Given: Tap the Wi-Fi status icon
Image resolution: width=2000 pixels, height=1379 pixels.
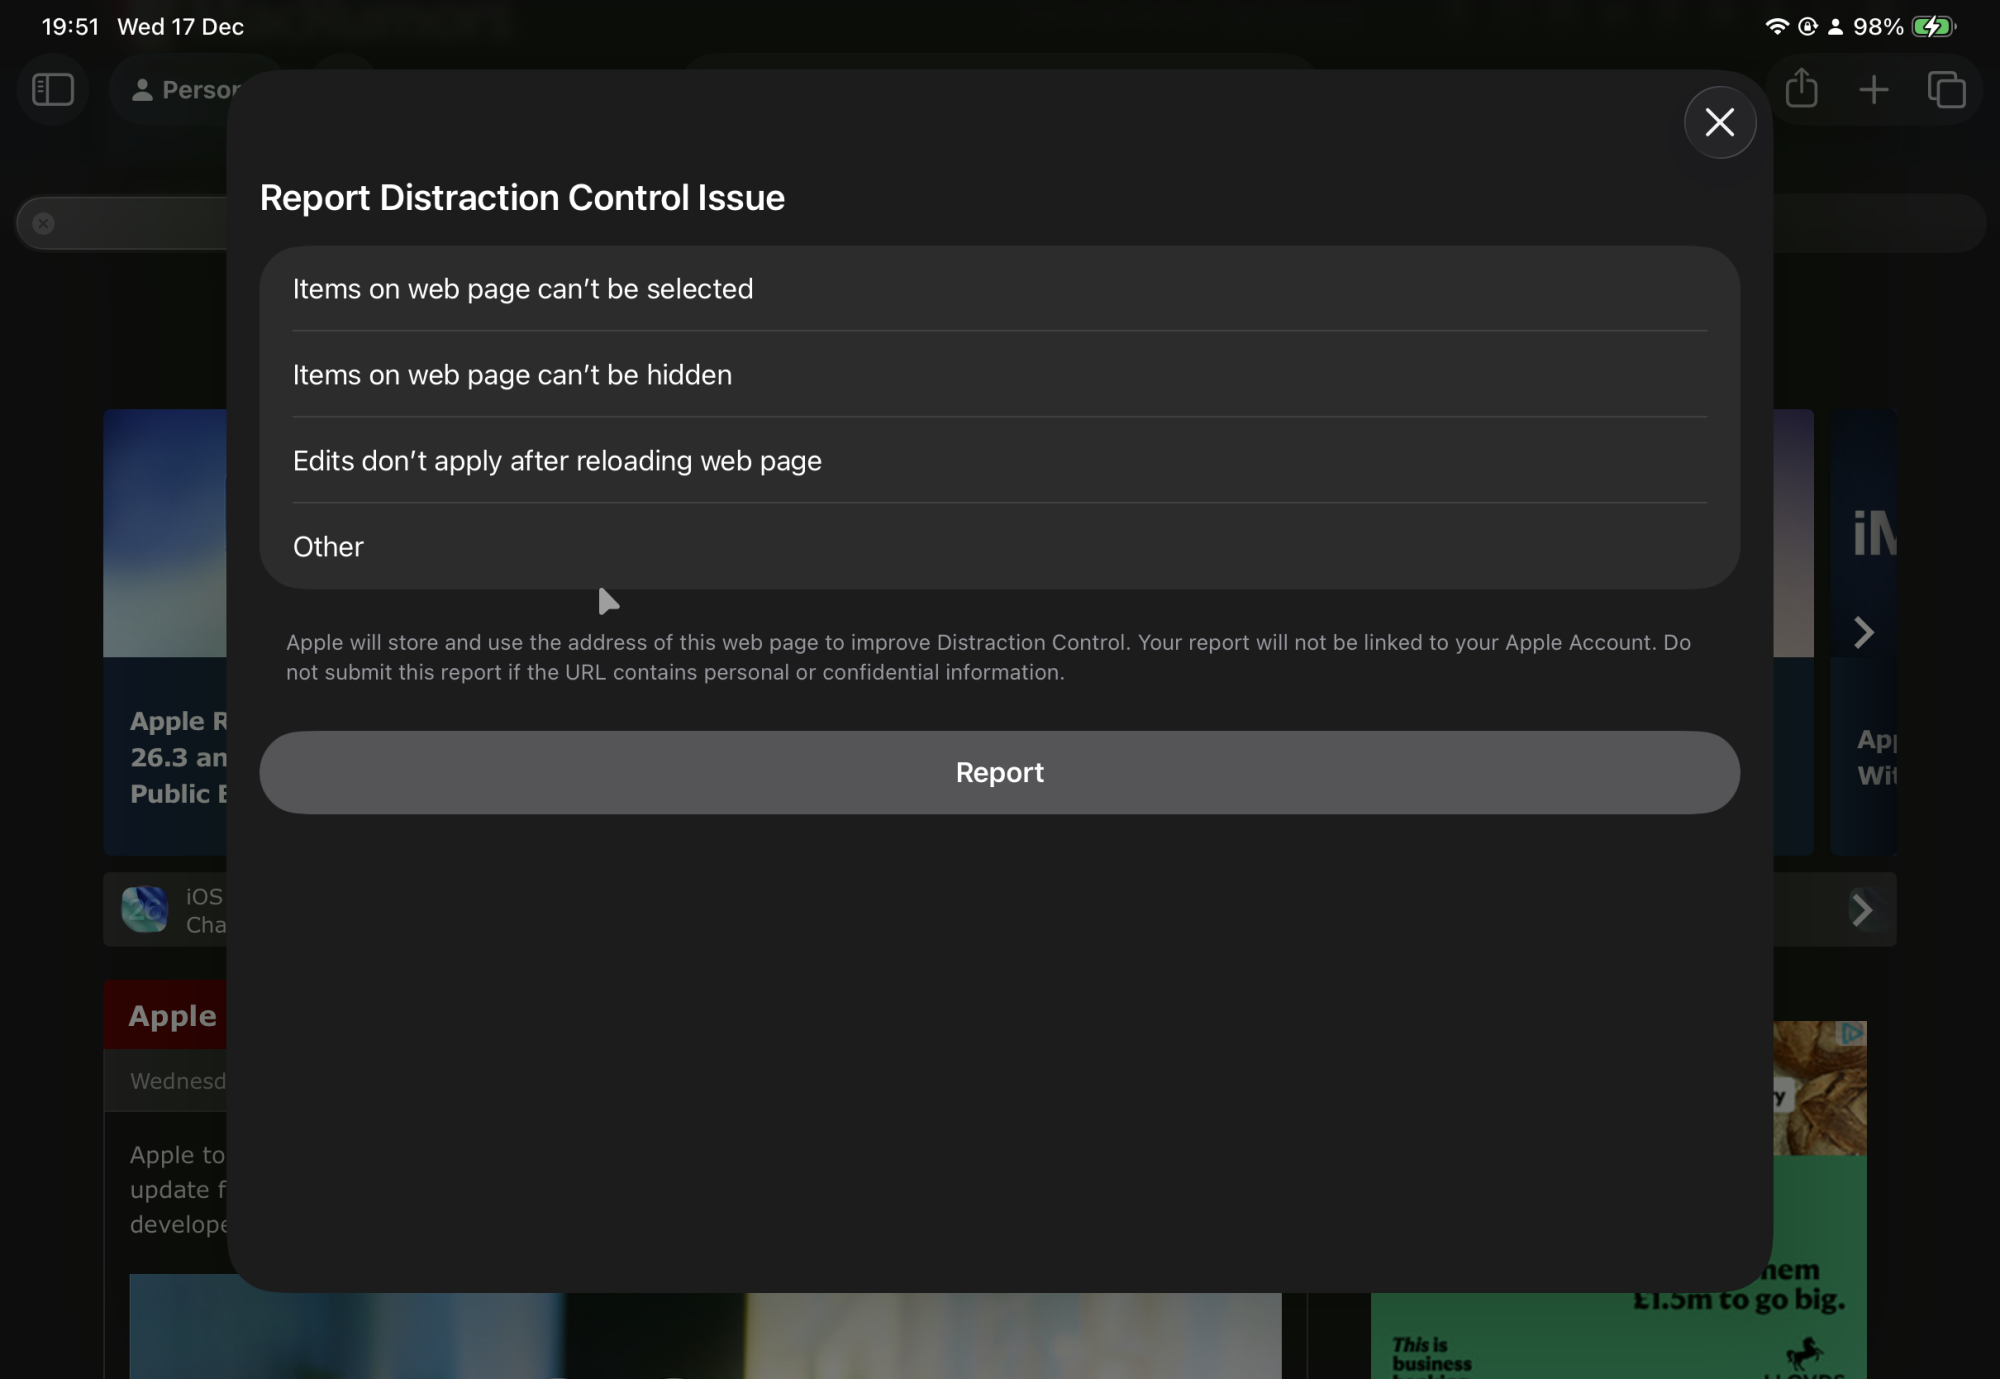Looking at the screenshot, I should coord(1776,27).
